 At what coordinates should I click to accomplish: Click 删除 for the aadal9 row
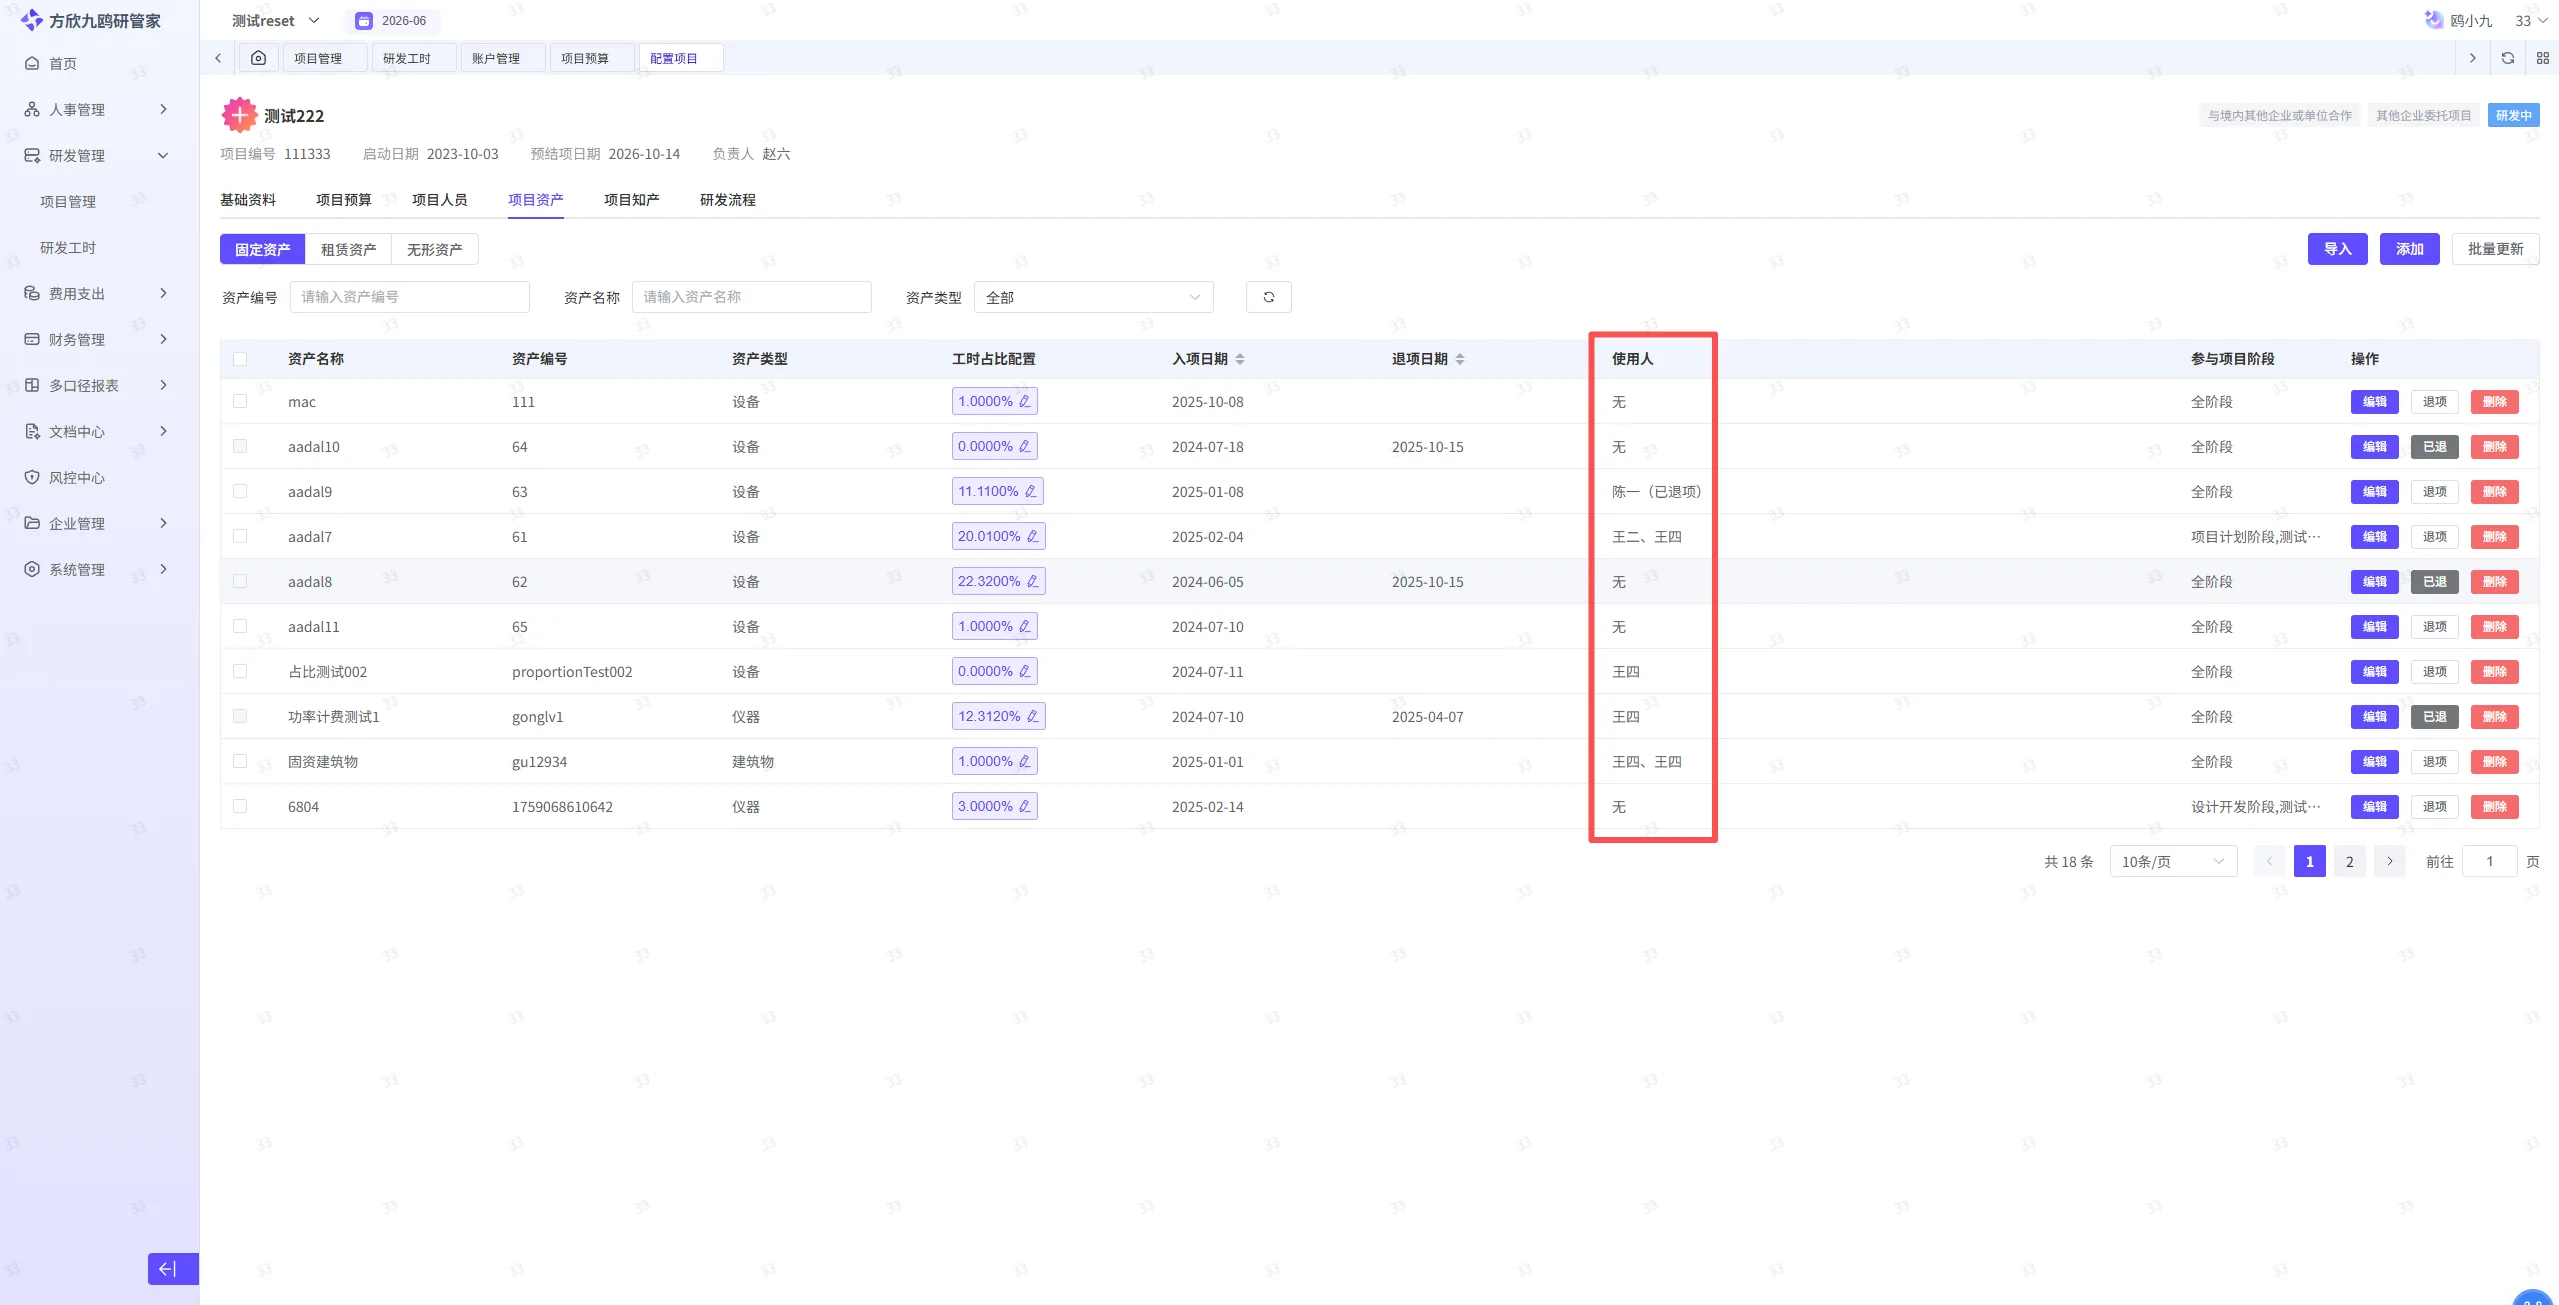coord(2494,491)
